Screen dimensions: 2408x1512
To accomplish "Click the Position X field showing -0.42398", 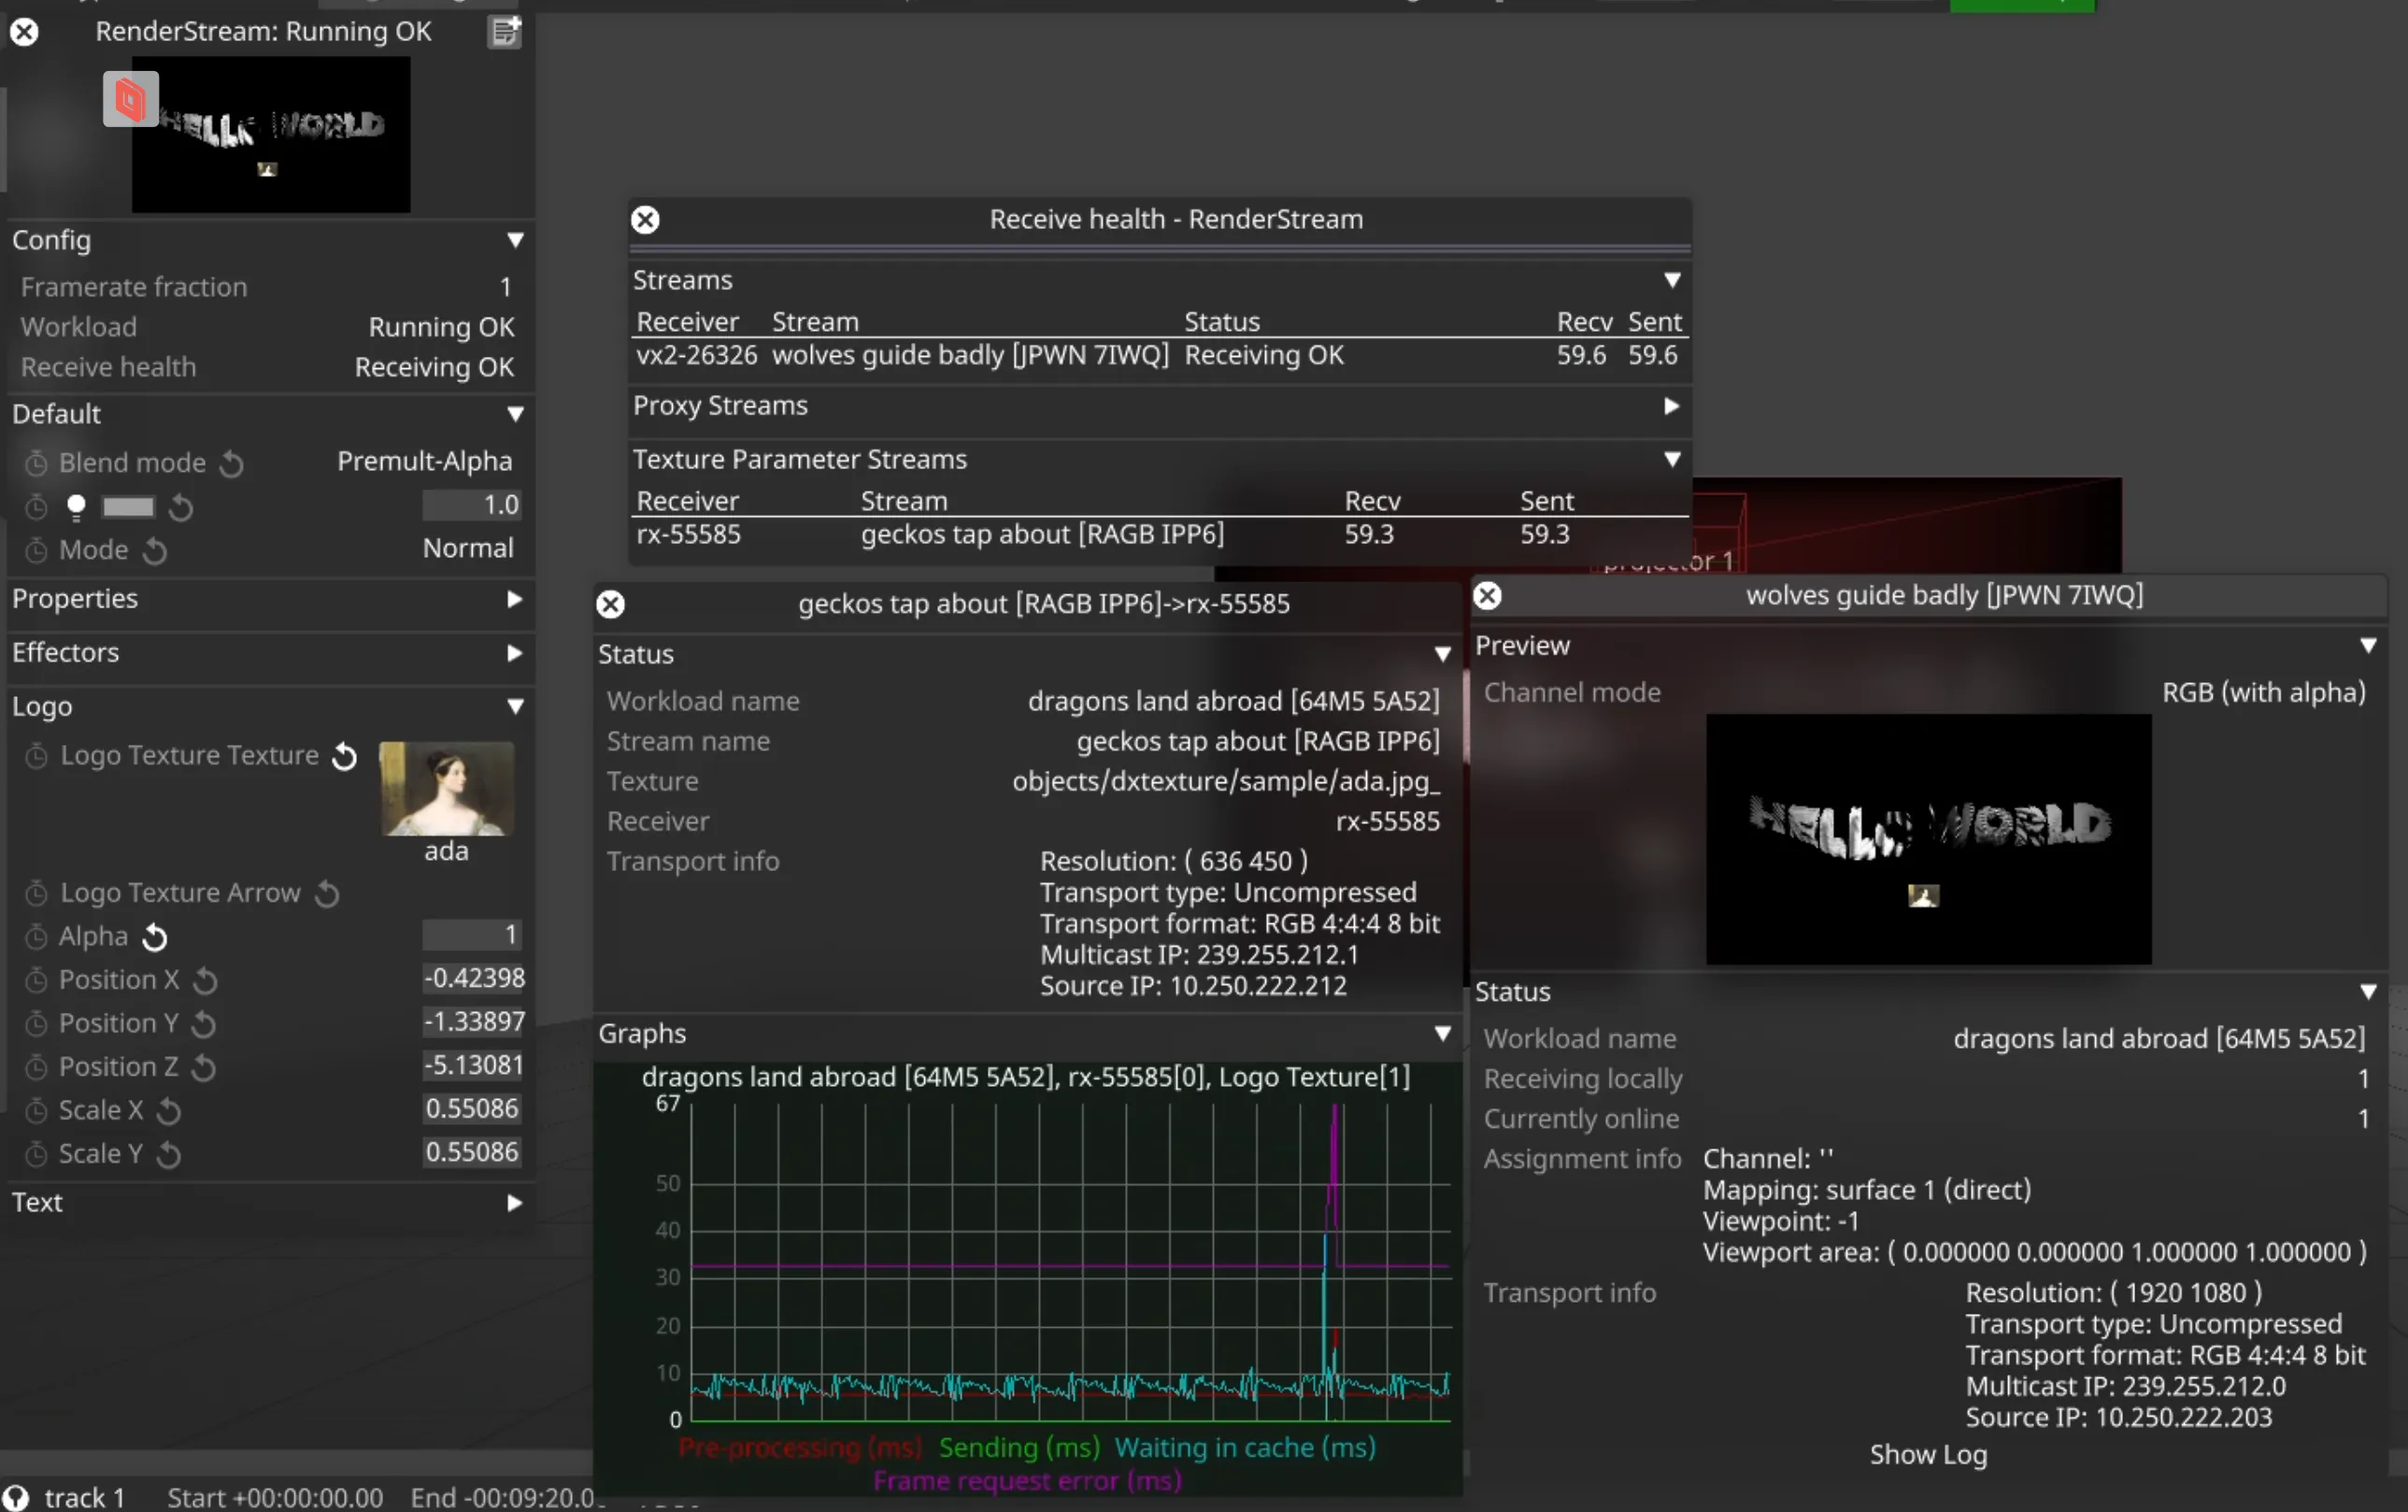I will pos(472,978).
